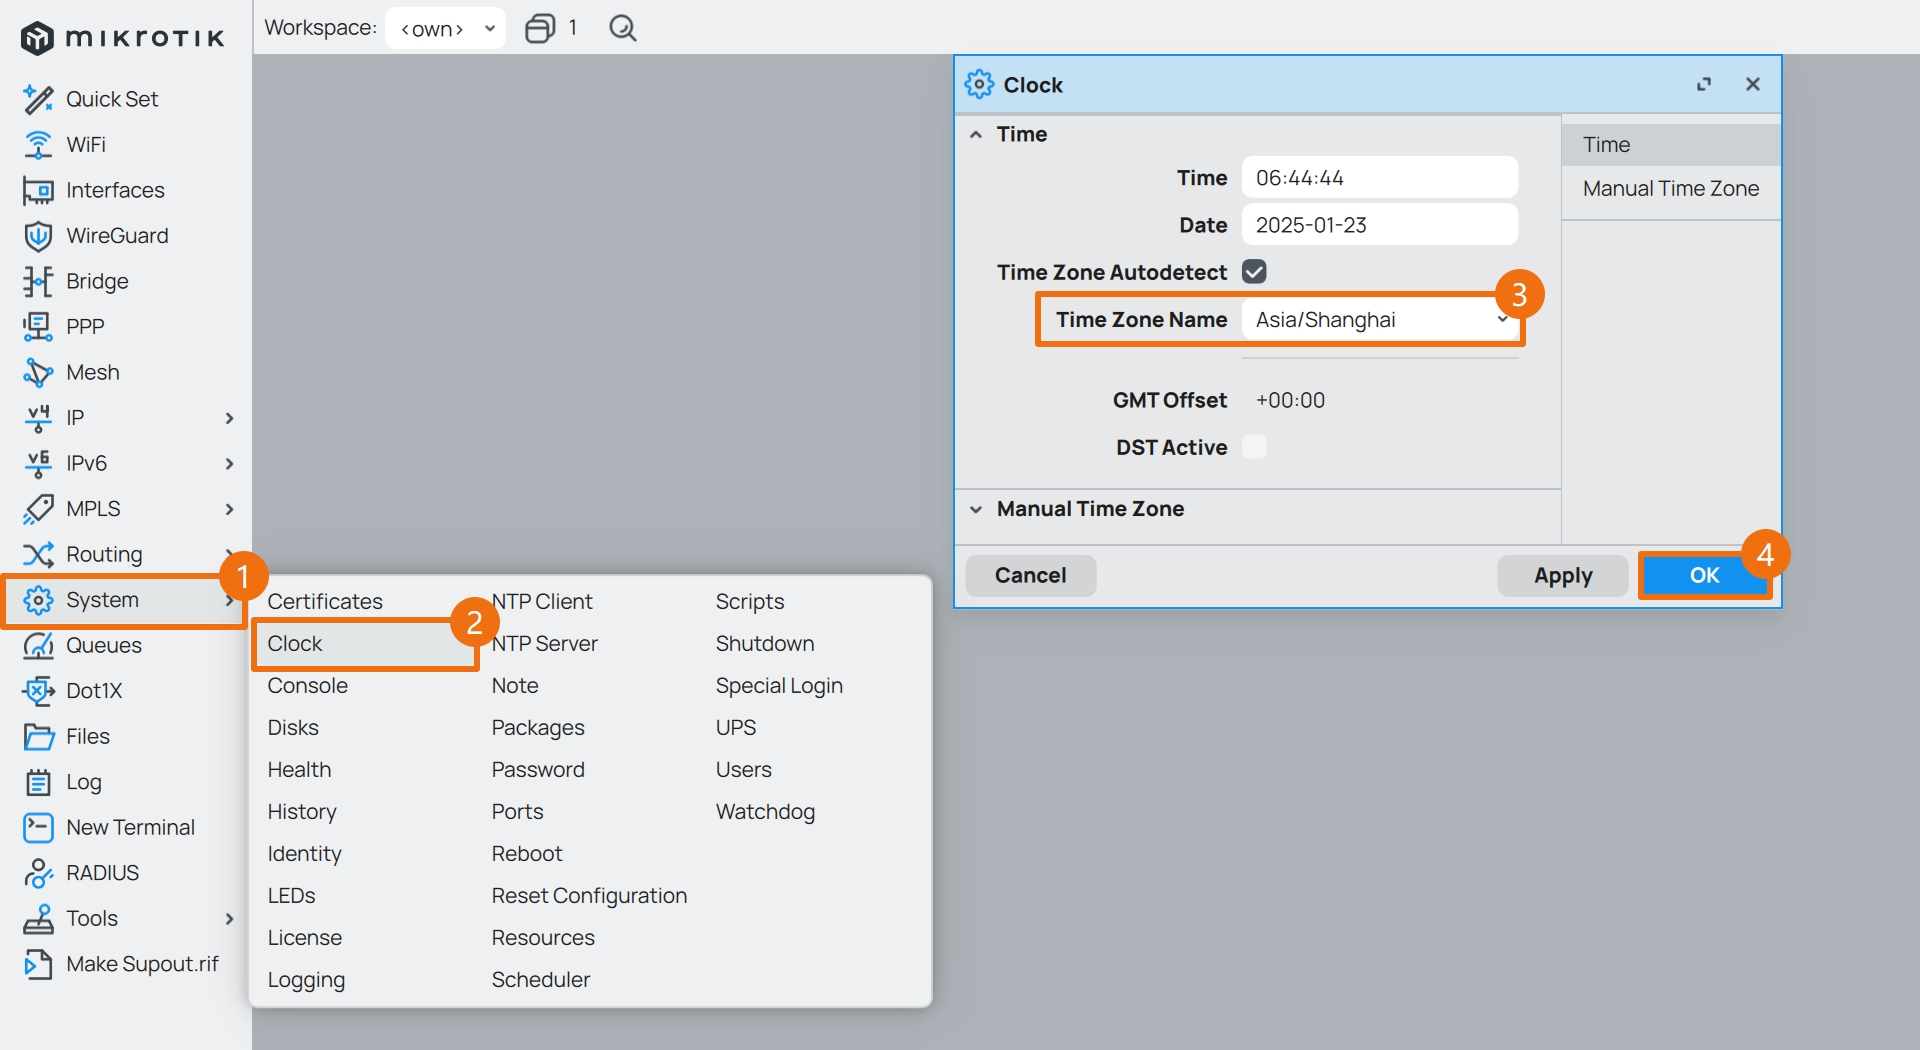Click the IP v4 icon

point(38,418)
